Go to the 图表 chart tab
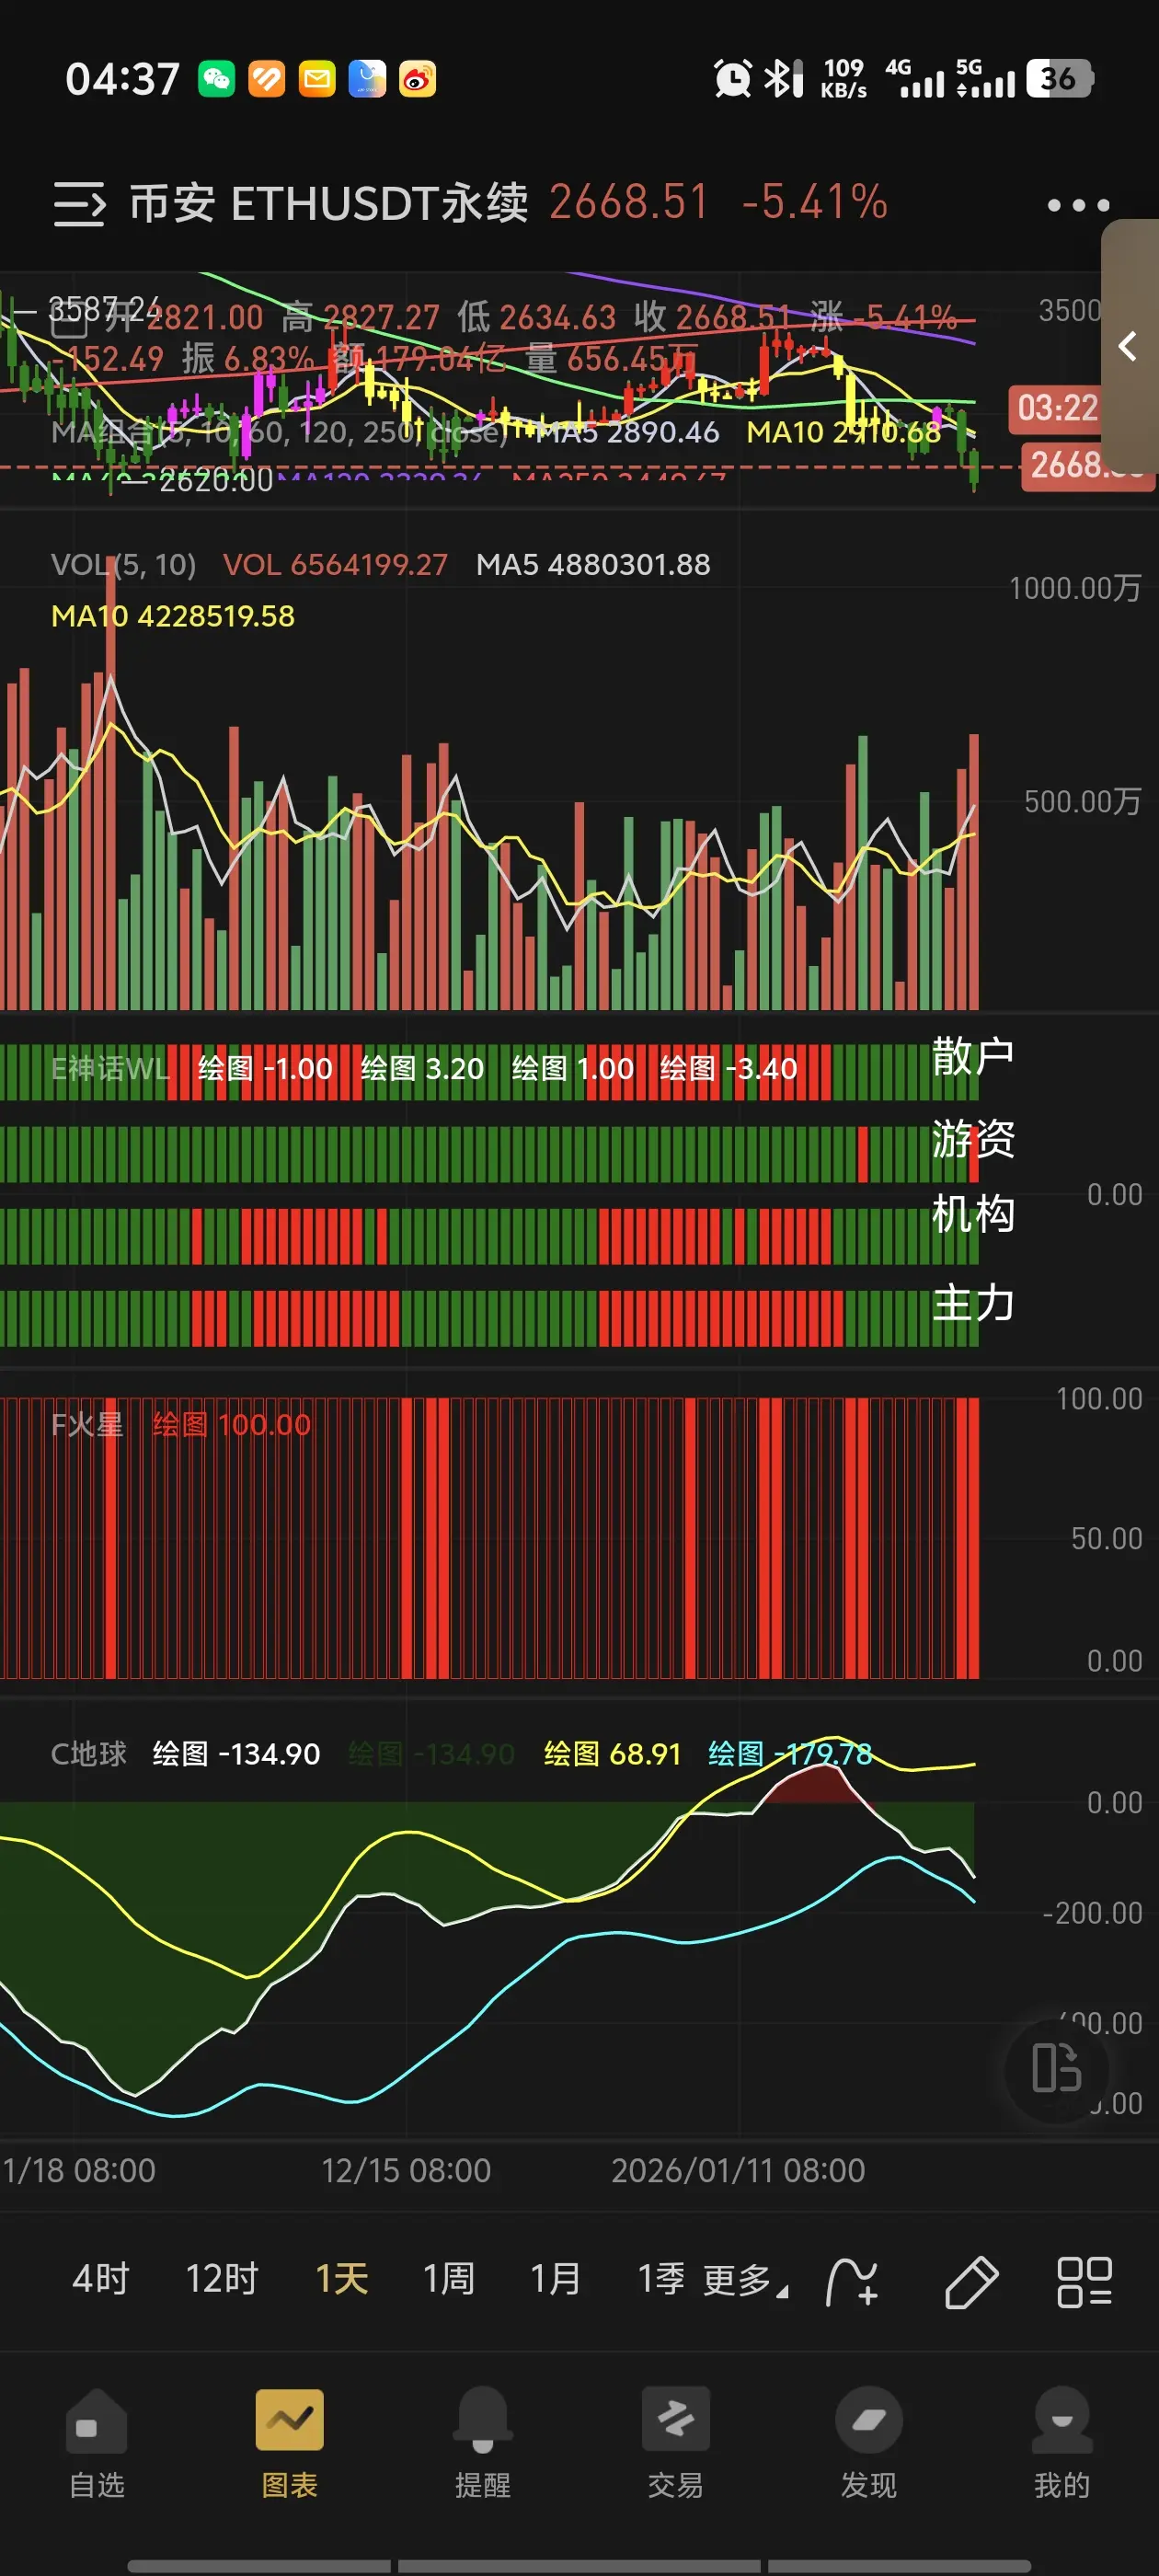 coord(290,2443)
